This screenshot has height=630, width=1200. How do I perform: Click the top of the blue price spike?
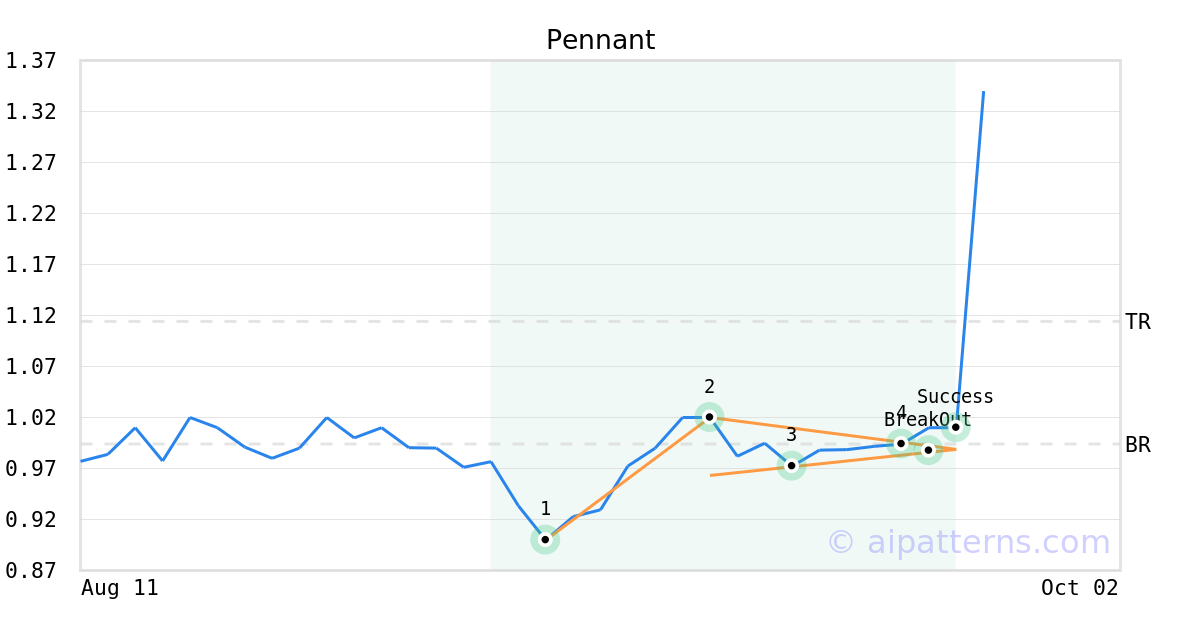pos(984,92)
